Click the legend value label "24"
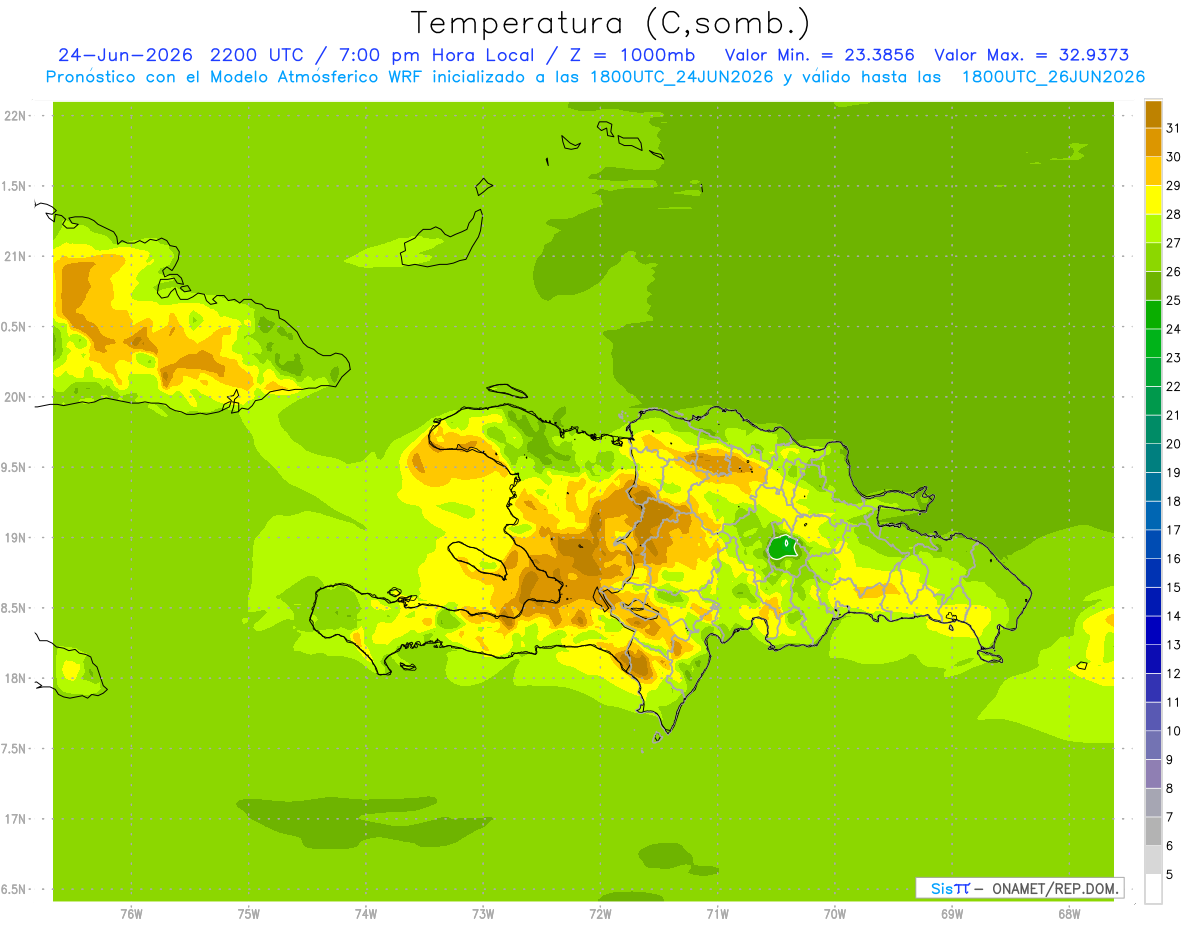Viewport: 1200px width, 927px height. tap(1173, 329)
